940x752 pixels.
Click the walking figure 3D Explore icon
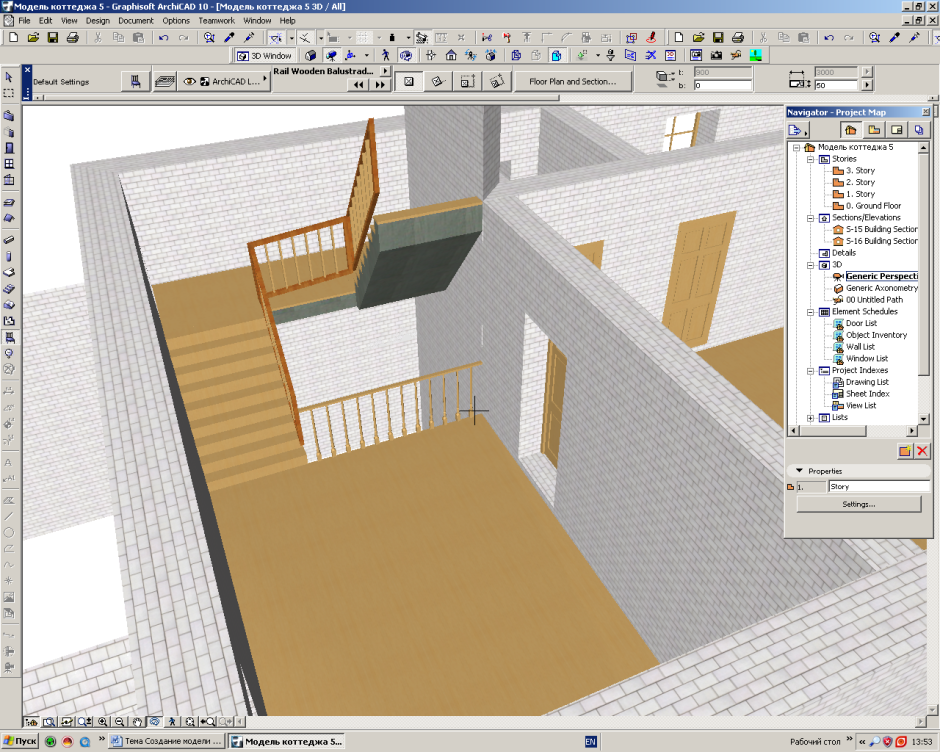click(385, 56)
